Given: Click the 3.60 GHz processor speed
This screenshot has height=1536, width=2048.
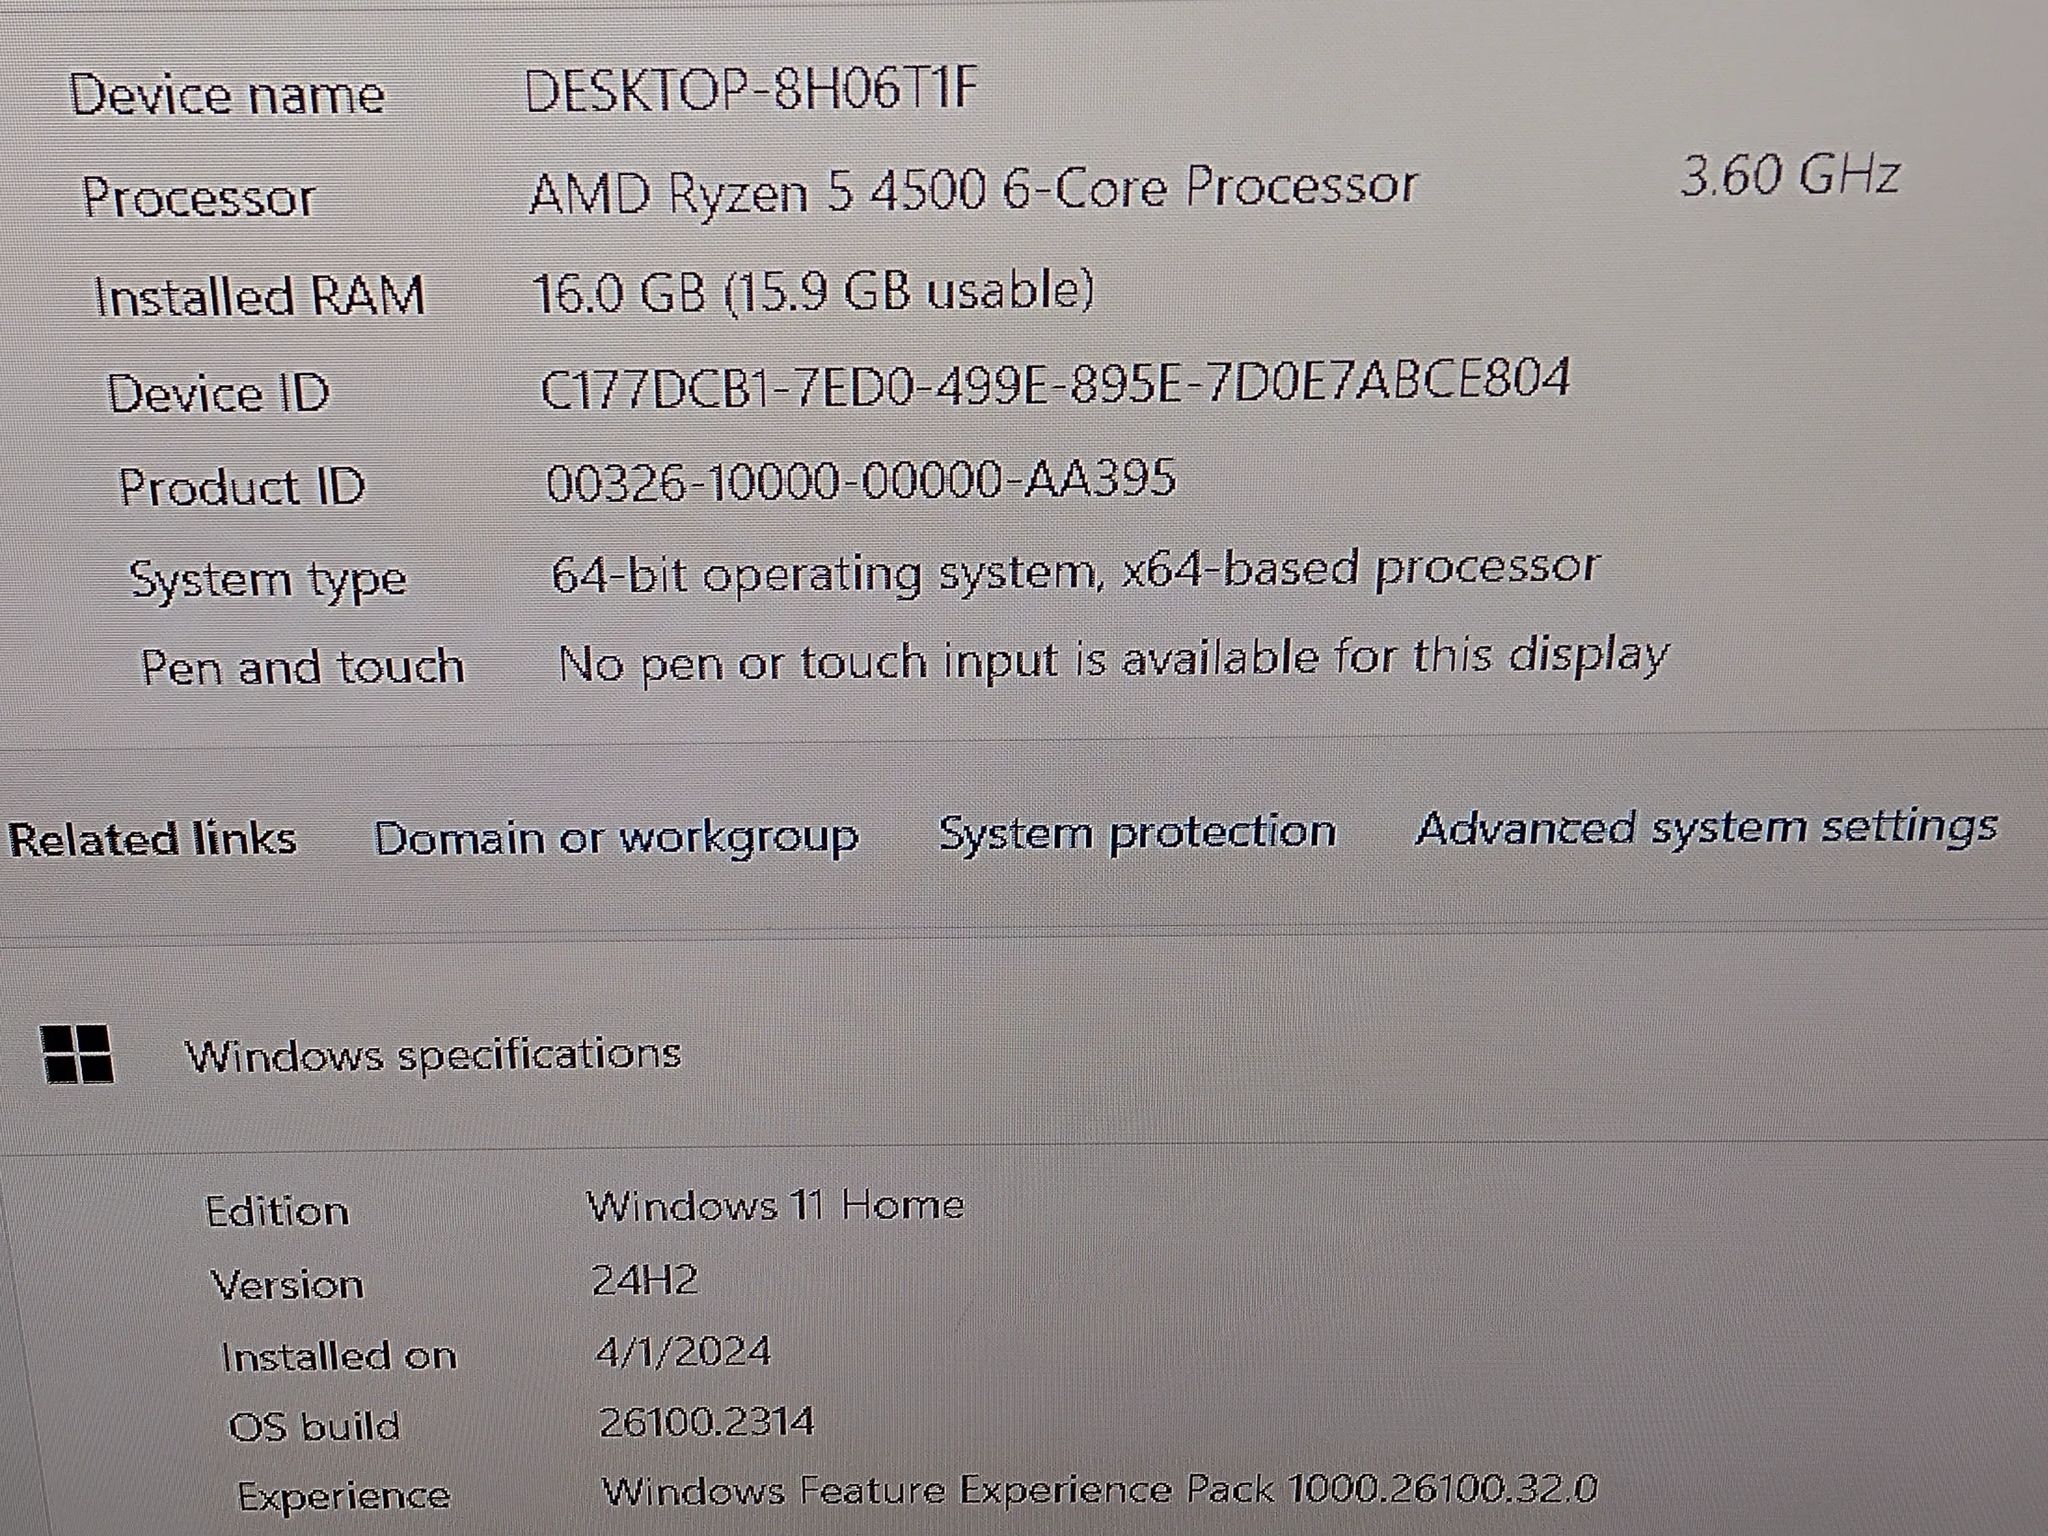Looking at the screenshot, I should point(1789,175).
